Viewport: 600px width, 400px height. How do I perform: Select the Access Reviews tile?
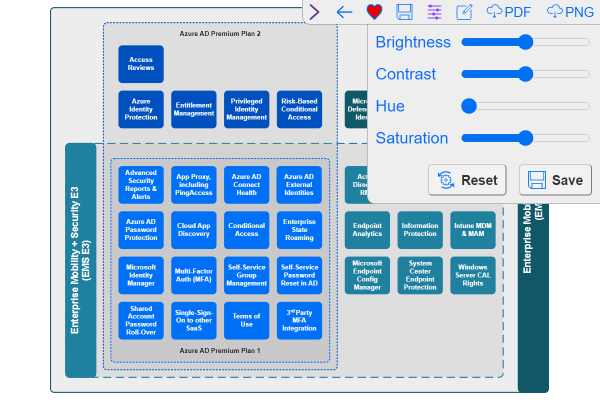(141, 64)
